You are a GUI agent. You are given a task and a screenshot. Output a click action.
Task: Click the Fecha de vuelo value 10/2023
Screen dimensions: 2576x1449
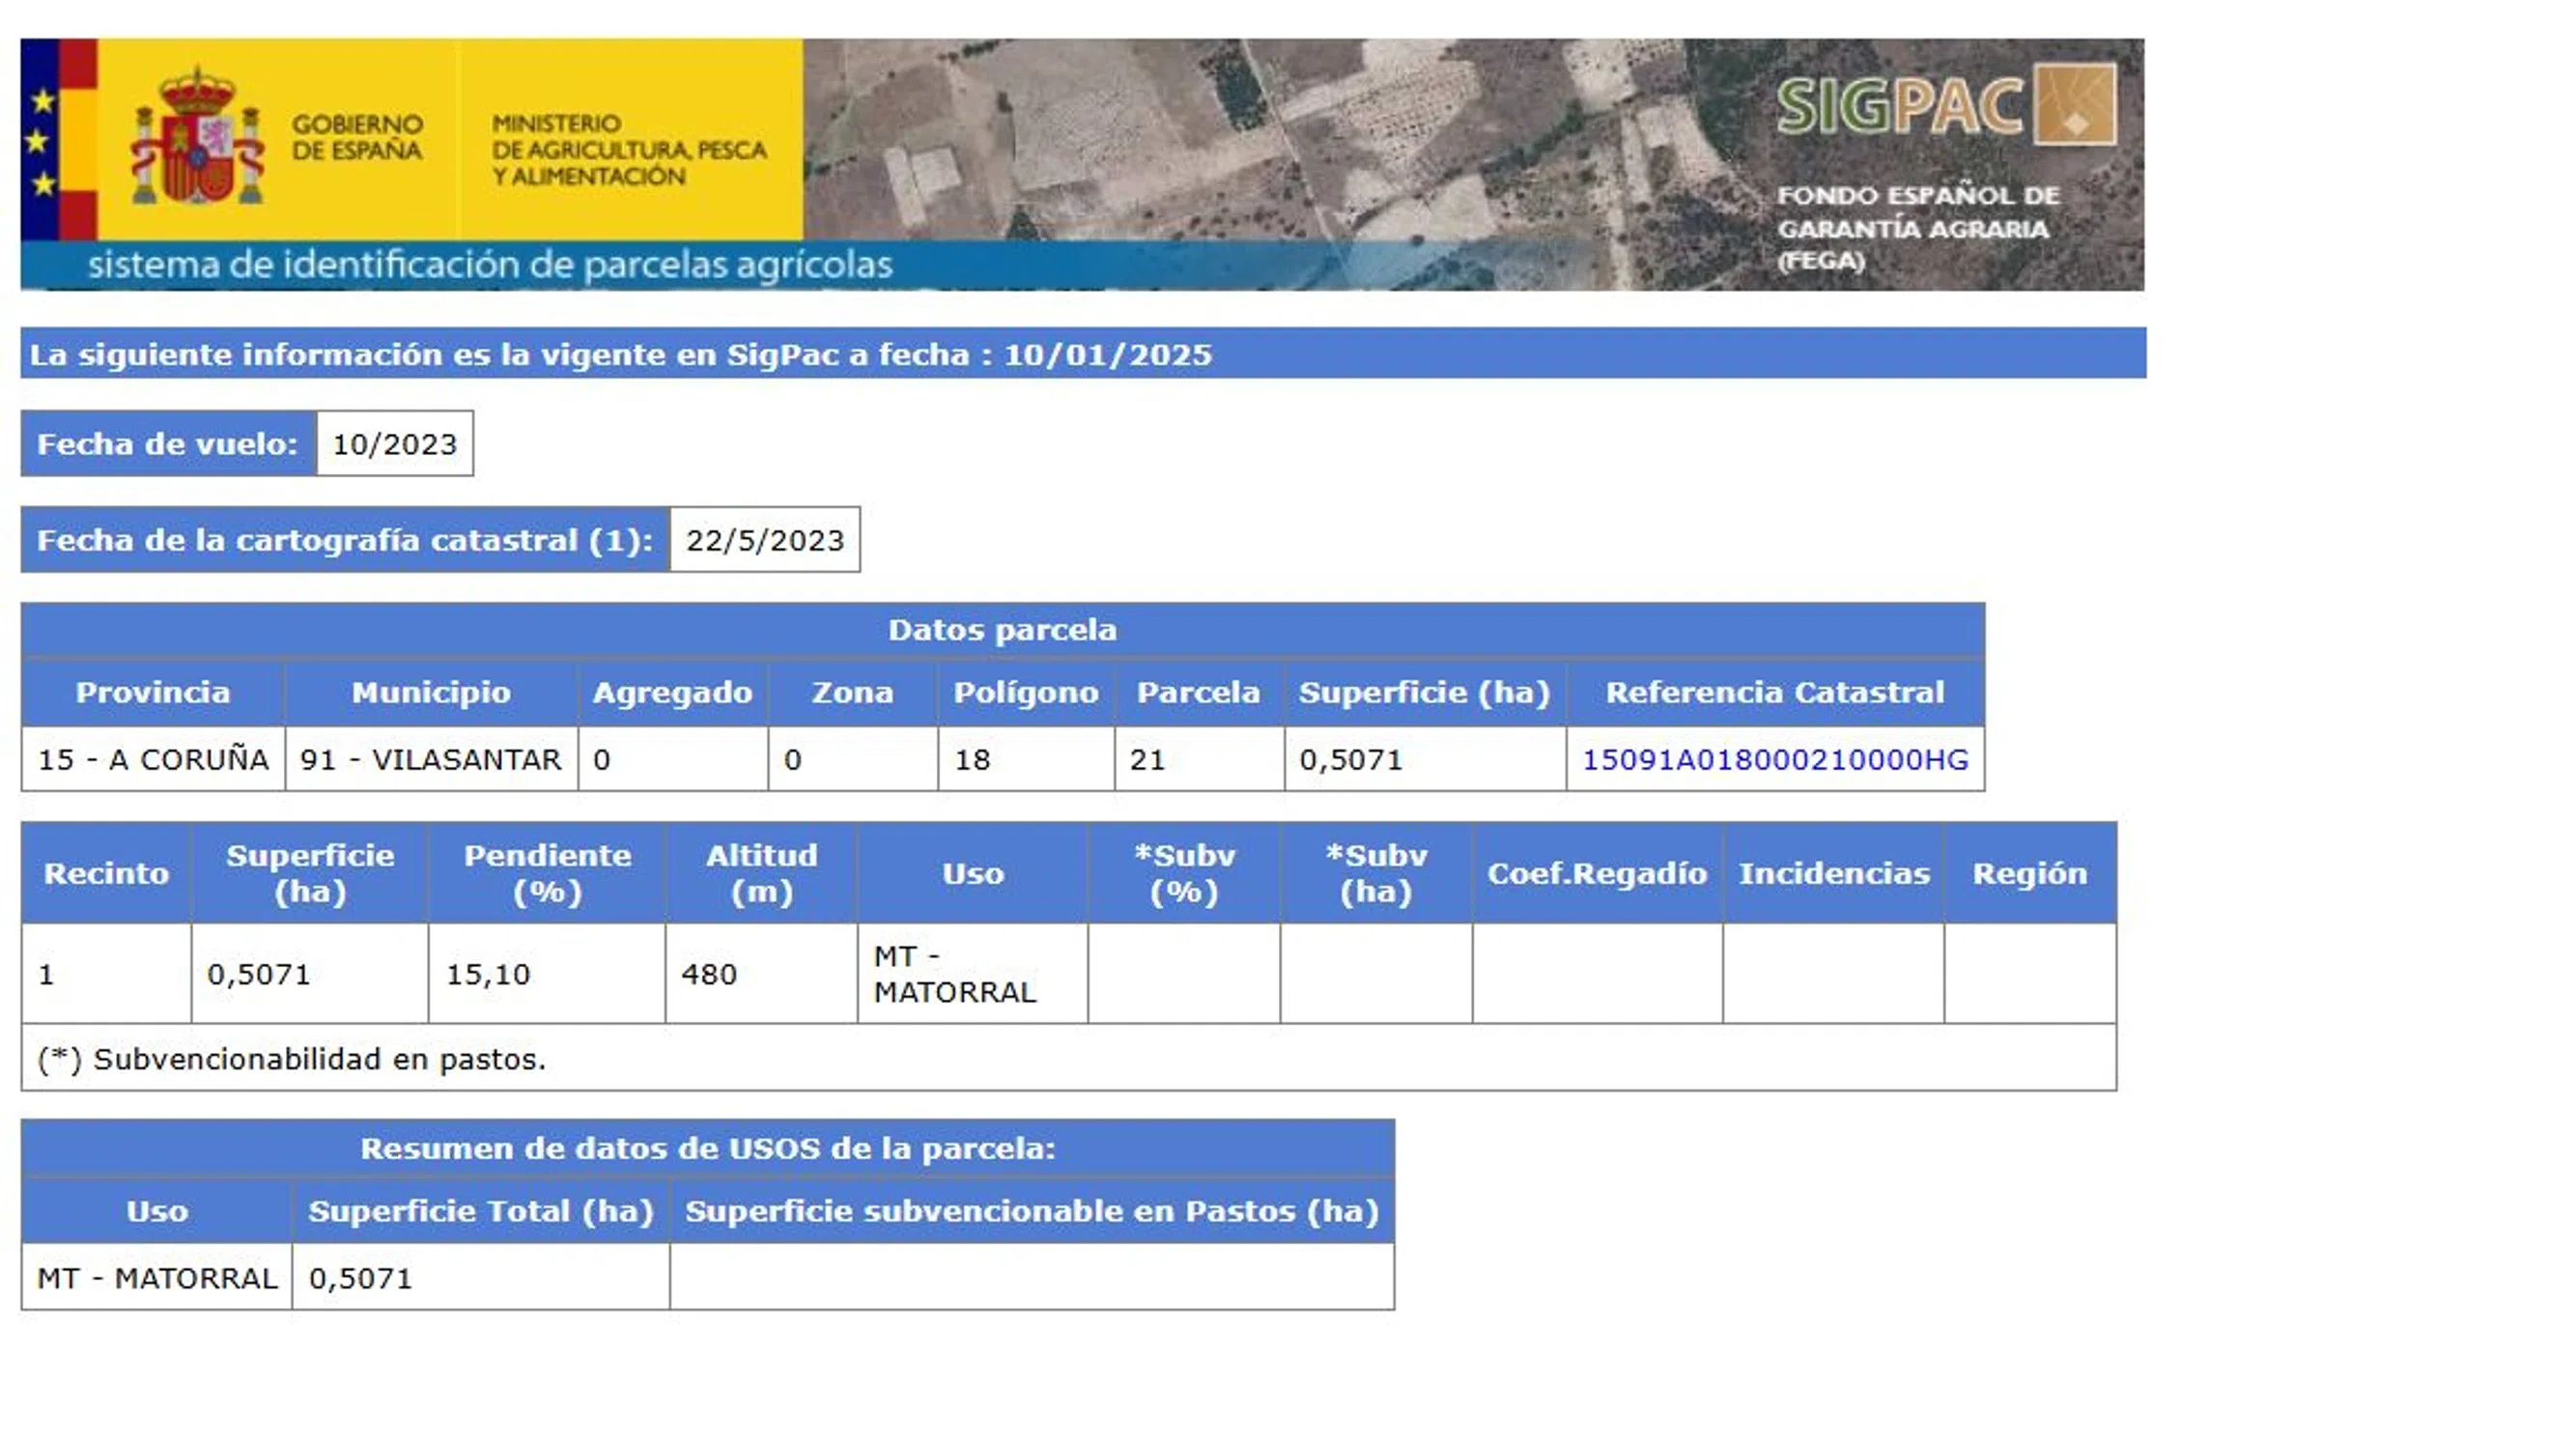click(394, 444)
